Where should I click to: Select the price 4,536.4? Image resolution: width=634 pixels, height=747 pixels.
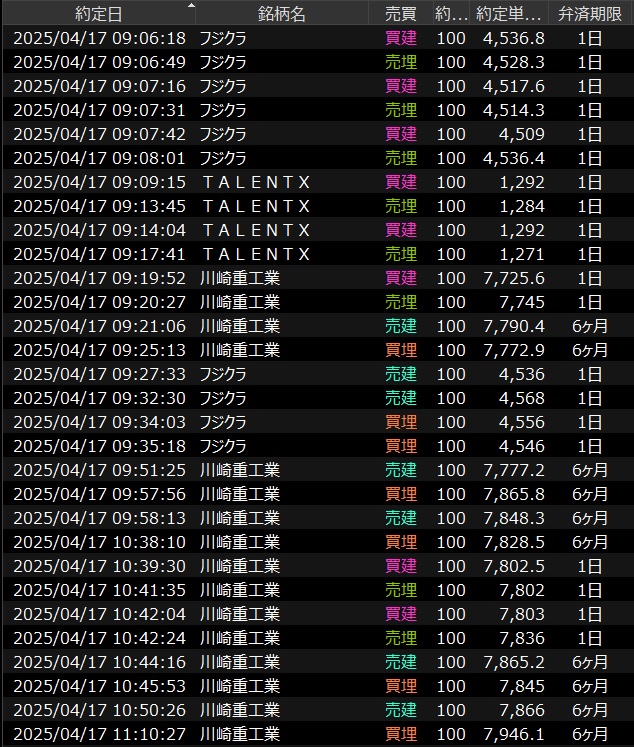[x=513, y=158]
